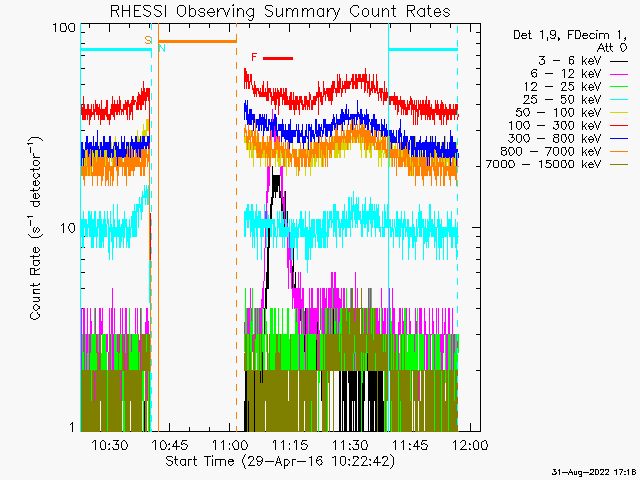Select the blue 300 - 800 keV legend line
Image resolution: width=640 pixels, height=480 pixels.
[619, 140]
